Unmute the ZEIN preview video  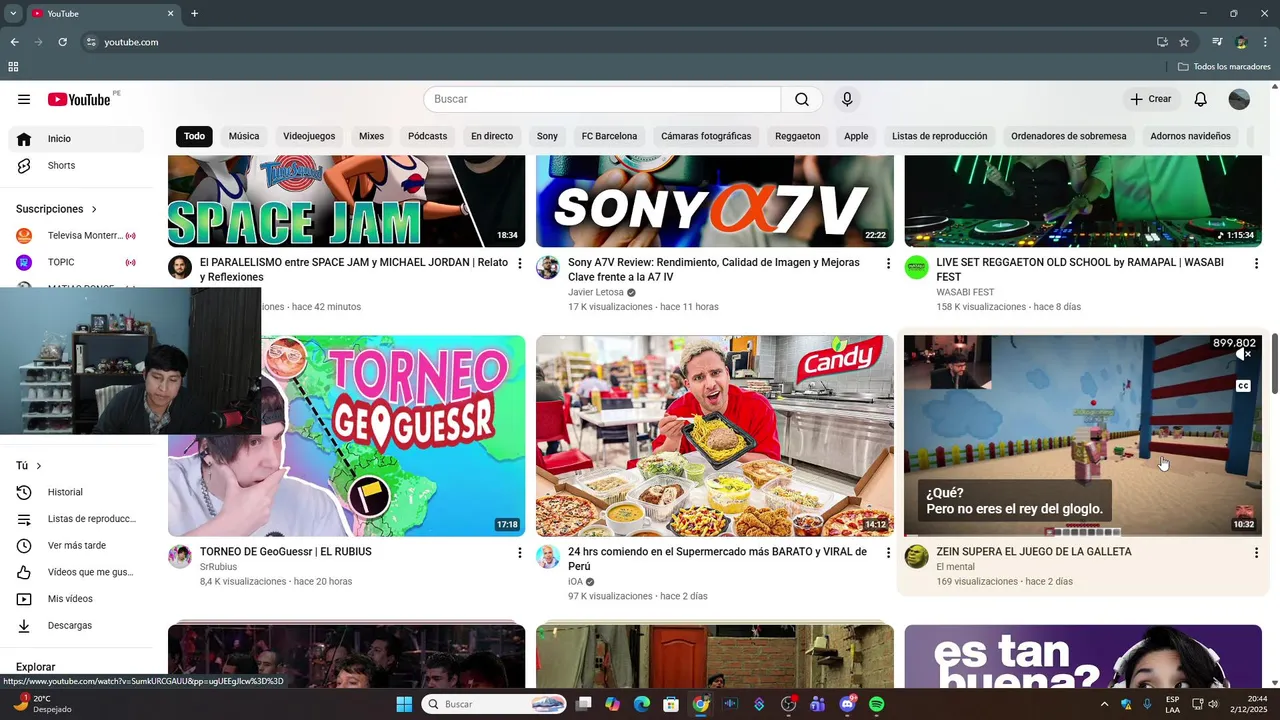click(1243, 355)
